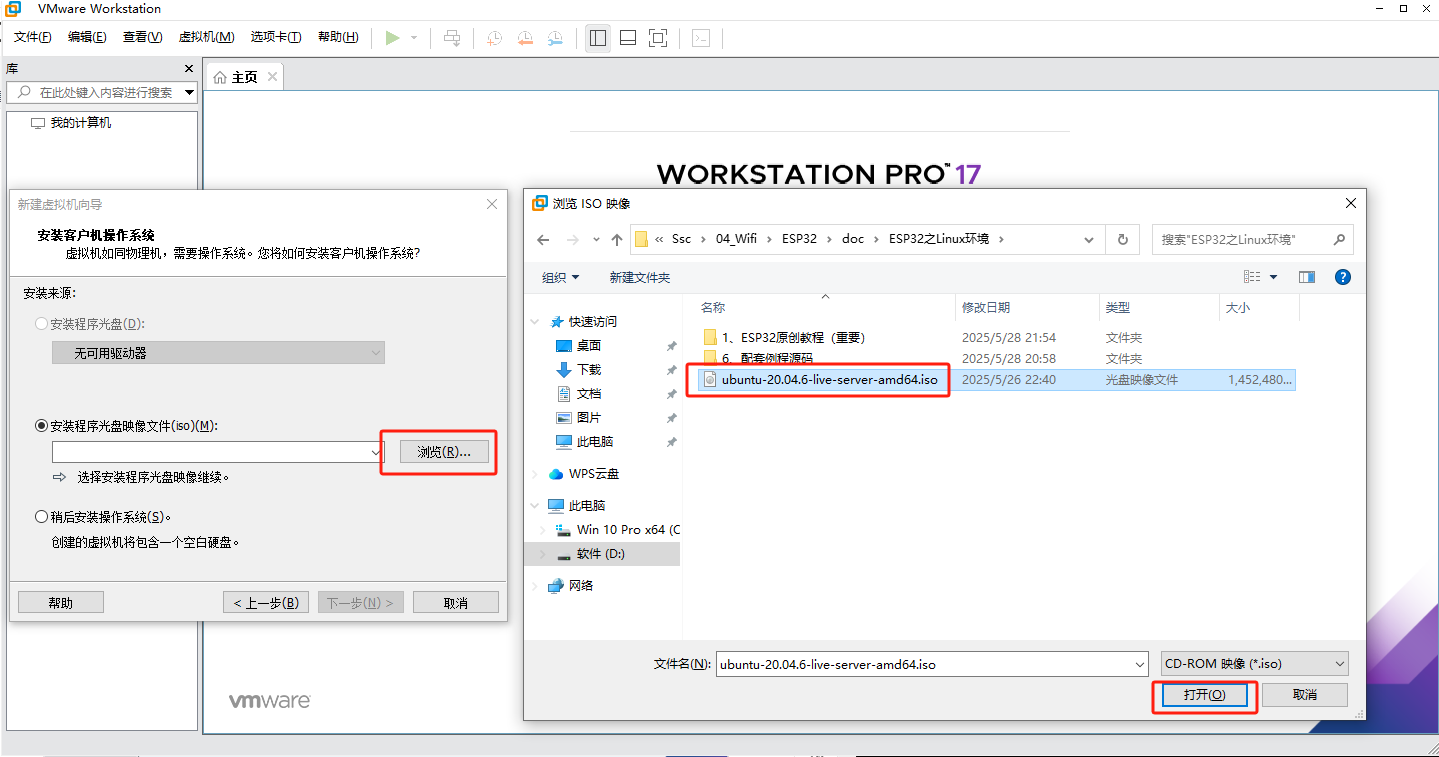Open the 组织 dropdown menu
This screenshot has width=1439, height=757.
click(560, 277)
